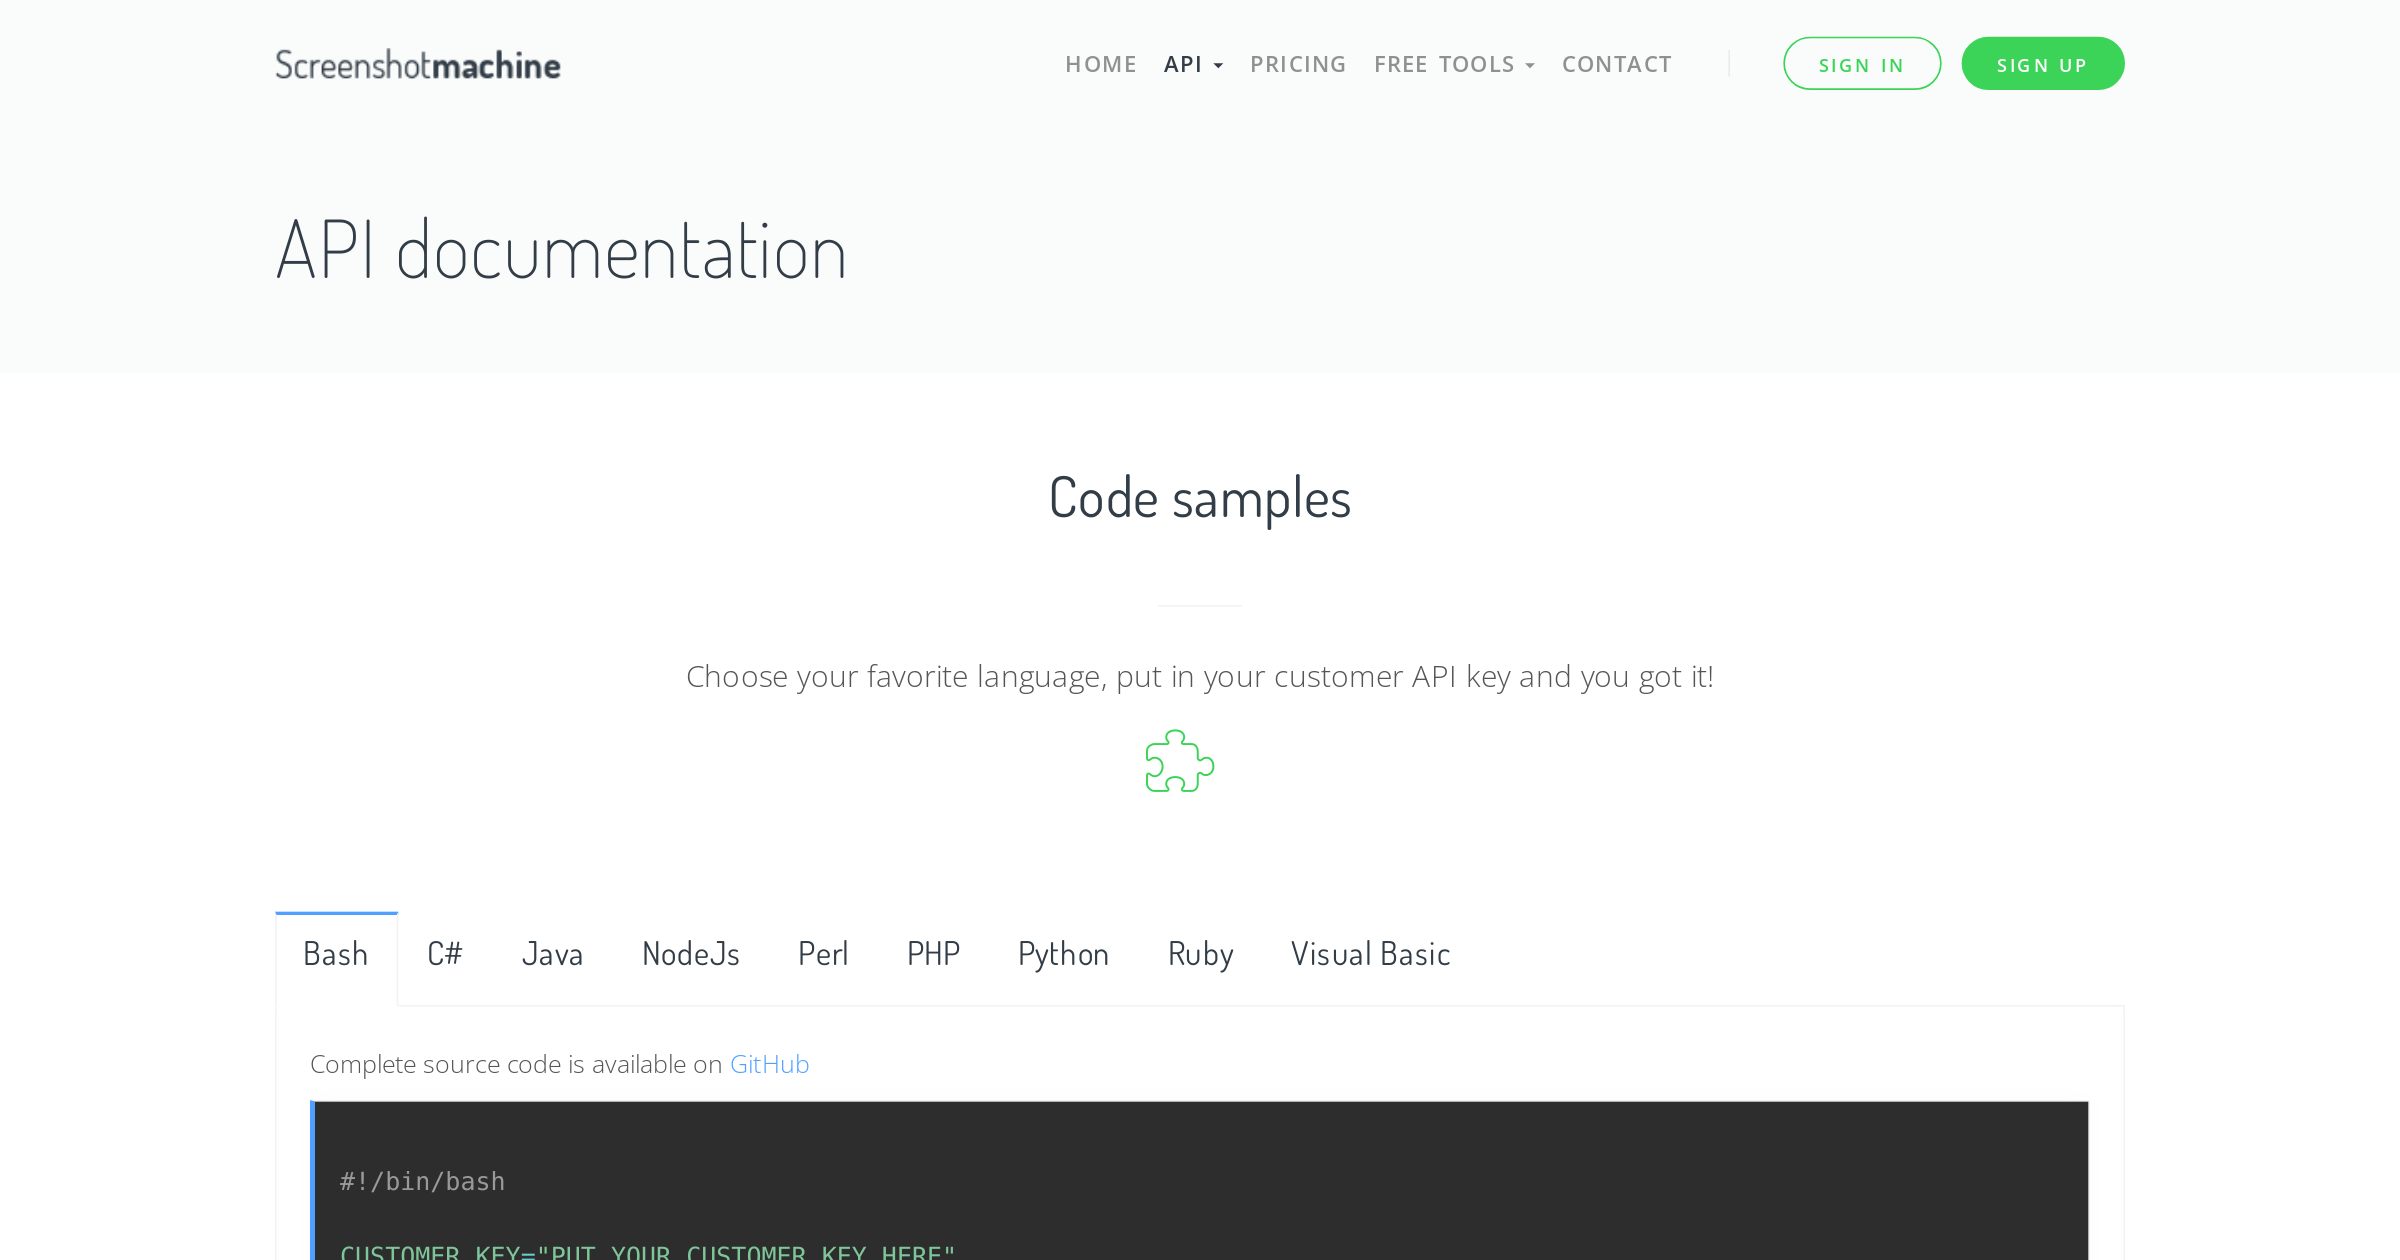Expand the API dropdown menu

click(x=1193, y=64)
